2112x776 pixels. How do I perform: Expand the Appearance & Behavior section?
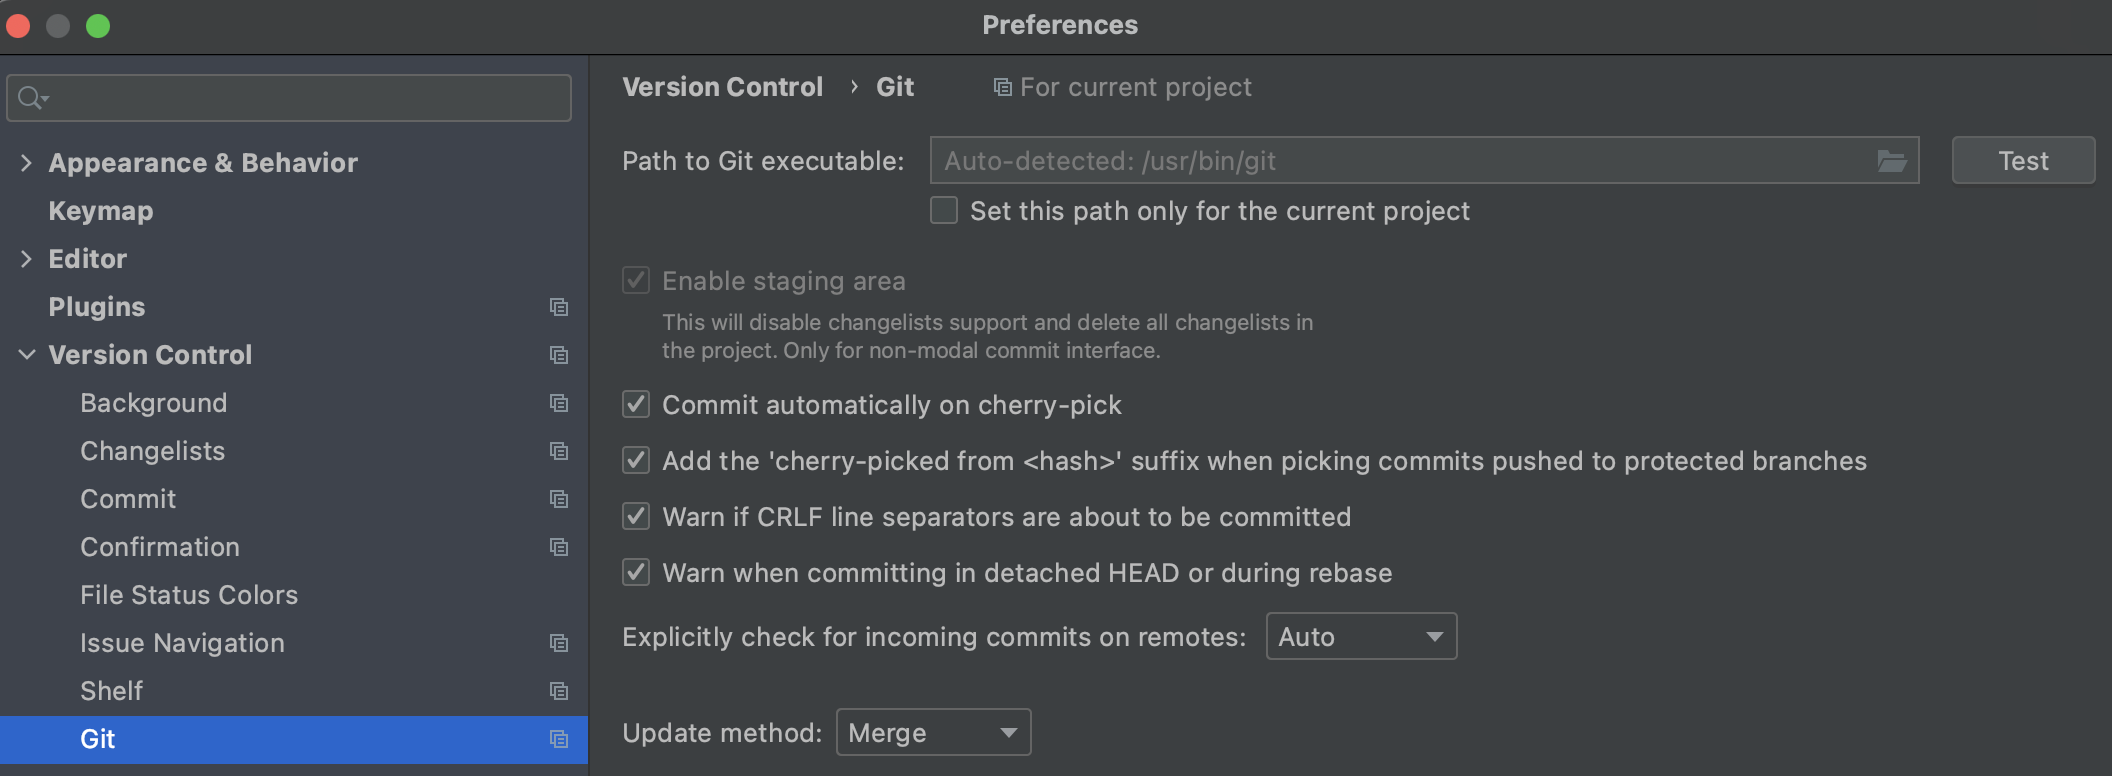(27, 163)
